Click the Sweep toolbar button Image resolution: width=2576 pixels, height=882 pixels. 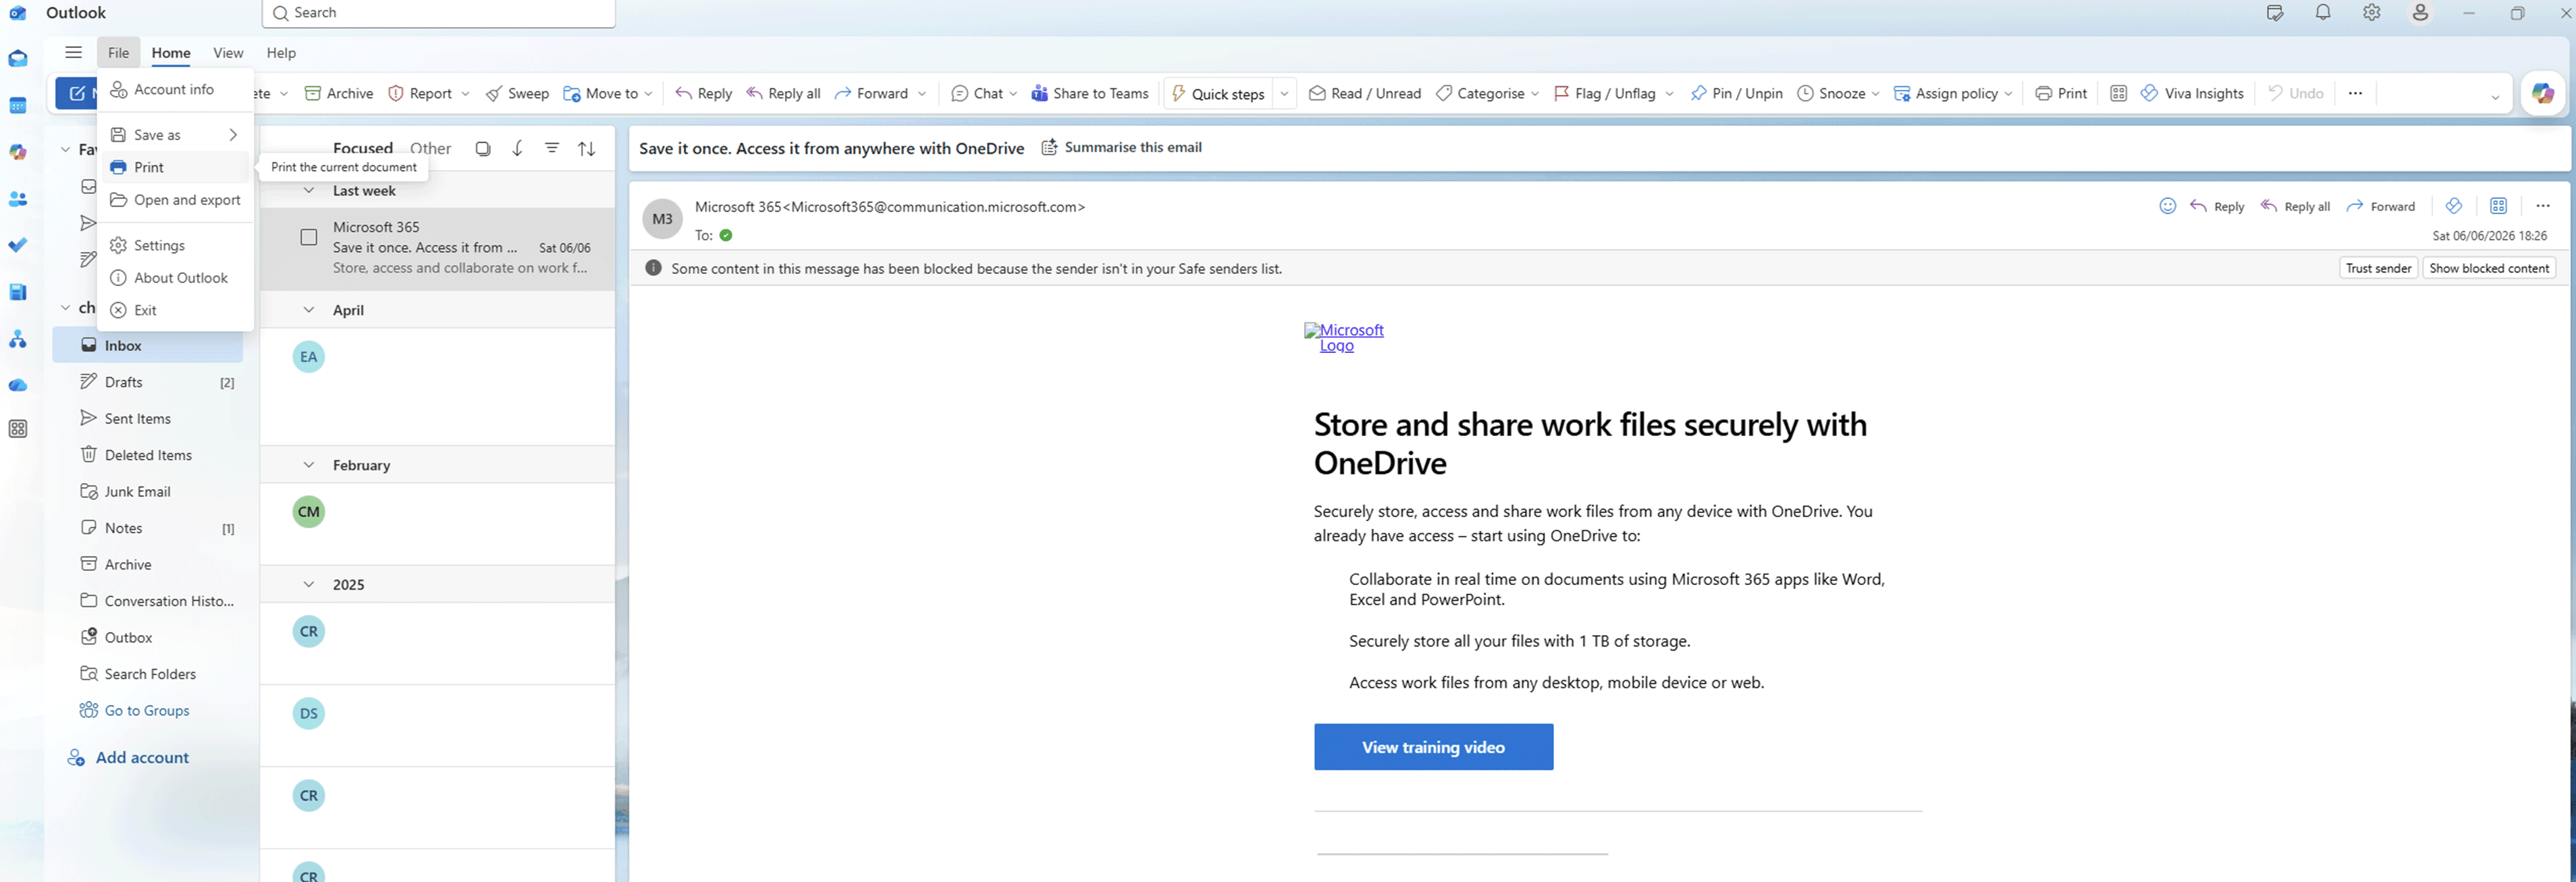(517, 93)
